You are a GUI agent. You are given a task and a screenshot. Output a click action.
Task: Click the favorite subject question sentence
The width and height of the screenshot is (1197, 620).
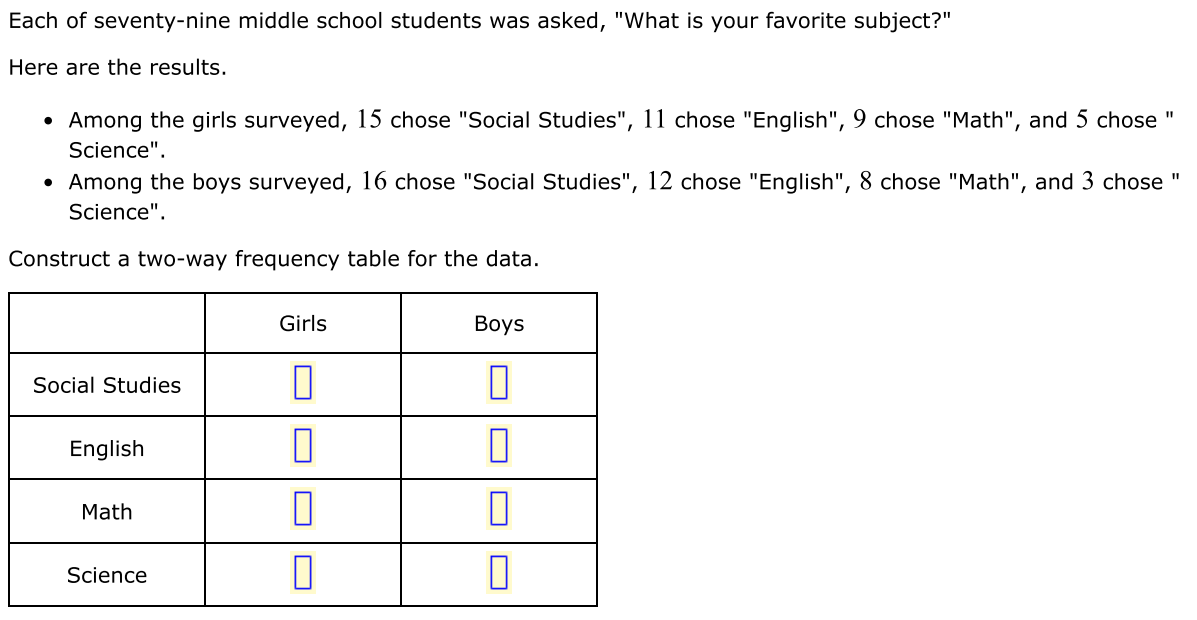pyautogui.click(x=480, y=21)
